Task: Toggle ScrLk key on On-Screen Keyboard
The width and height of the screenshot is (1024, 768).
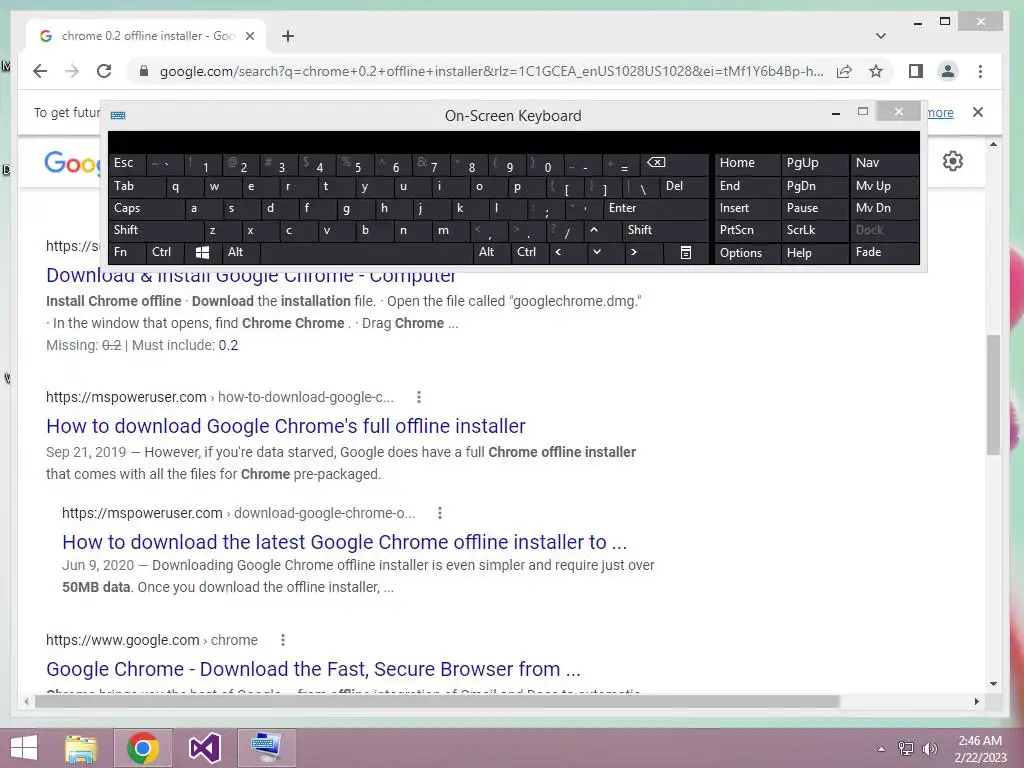Action: [x=814, y=230]
